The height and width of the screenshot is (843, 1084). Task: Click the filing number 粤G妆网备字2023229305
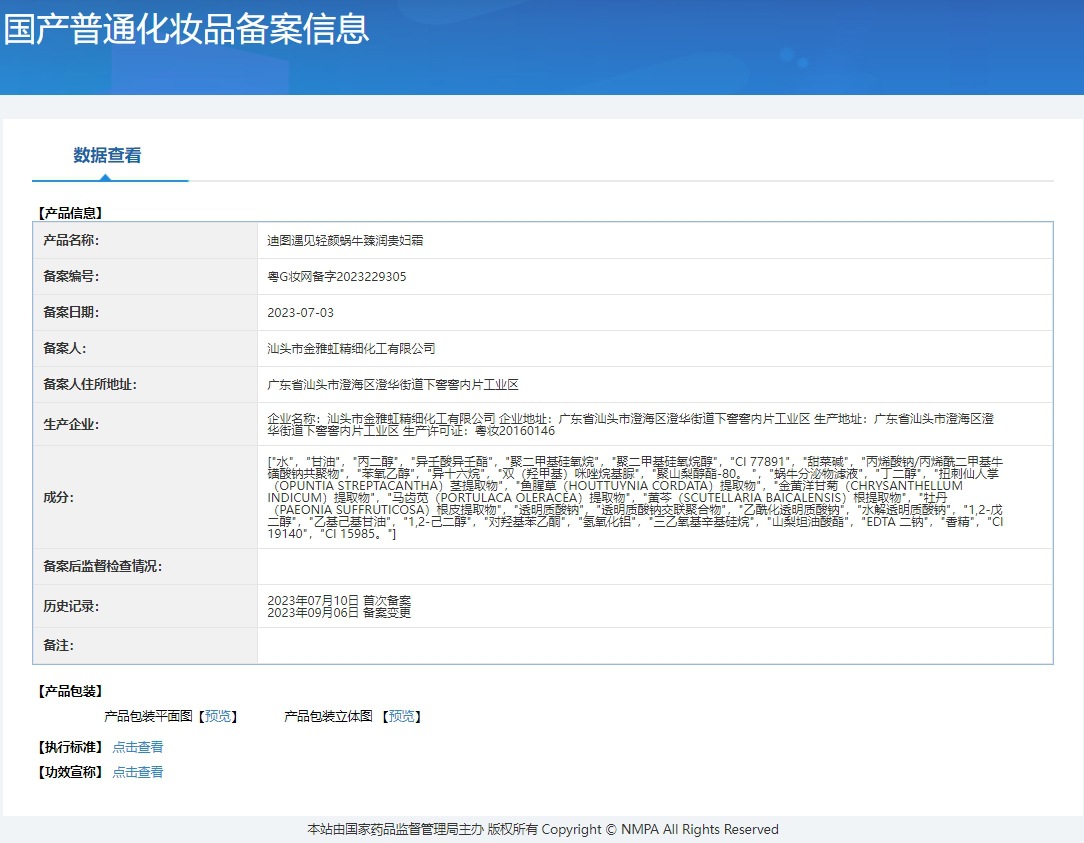coord(337,277)
